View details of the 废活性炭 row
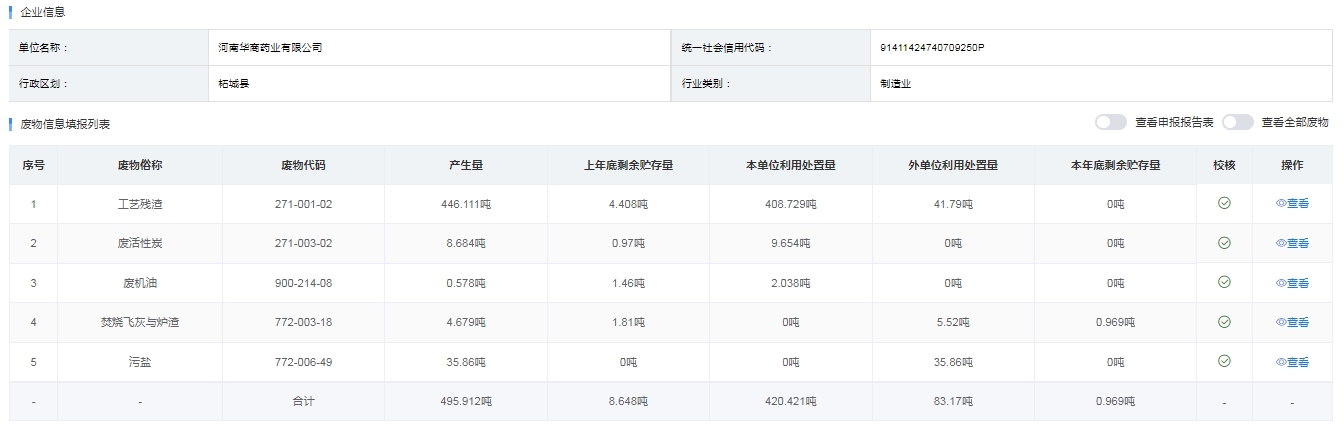 point(1292,243)
